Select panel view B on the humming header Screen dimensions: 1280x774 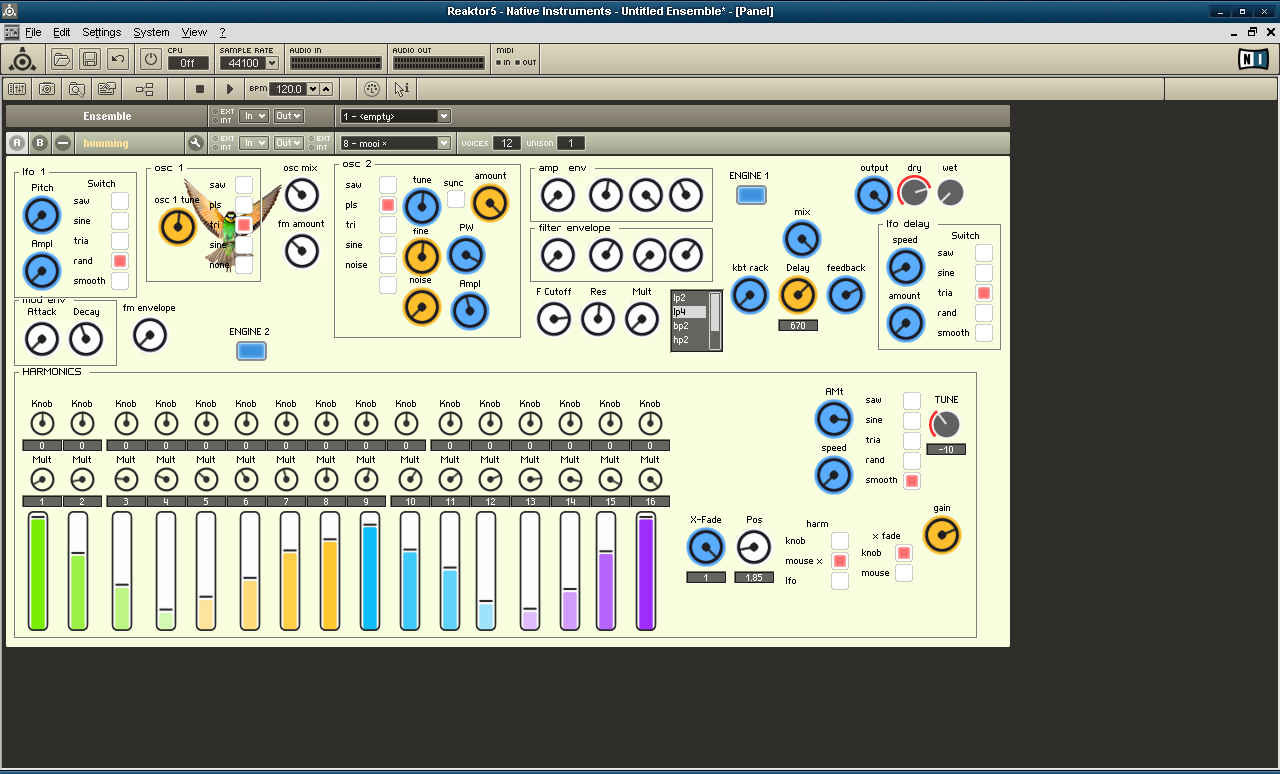(40, 143)
